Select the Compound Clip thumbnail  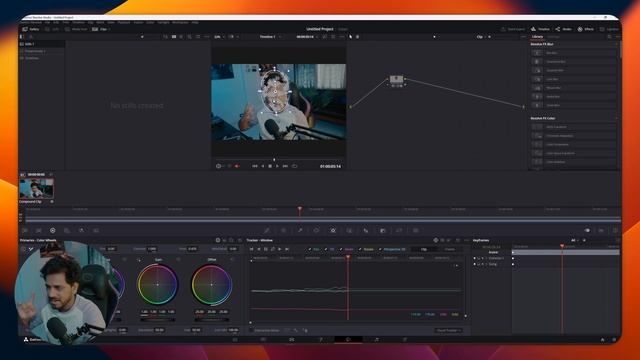point(36,188)
